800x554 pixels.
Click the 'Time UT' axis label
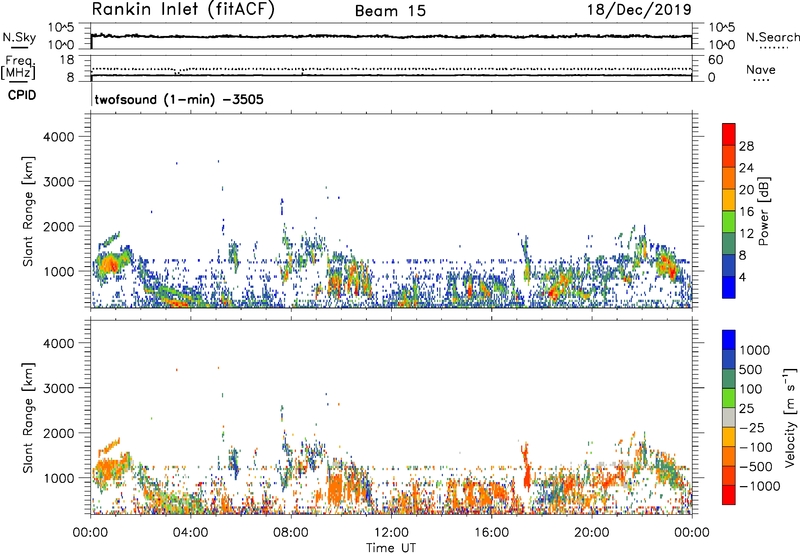(x=391, y=547)
